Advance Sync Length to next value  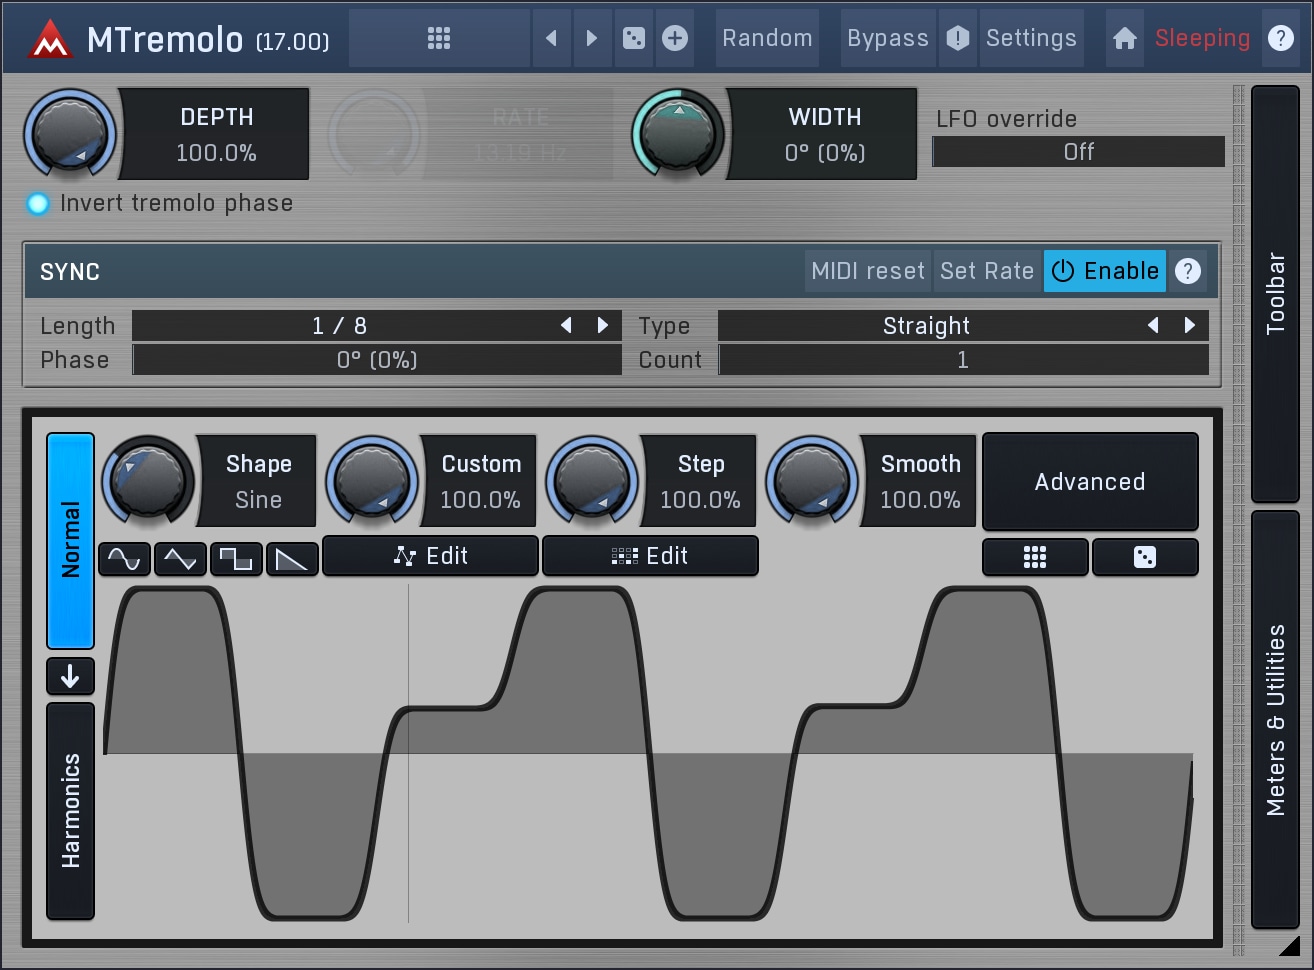(603, 325)
